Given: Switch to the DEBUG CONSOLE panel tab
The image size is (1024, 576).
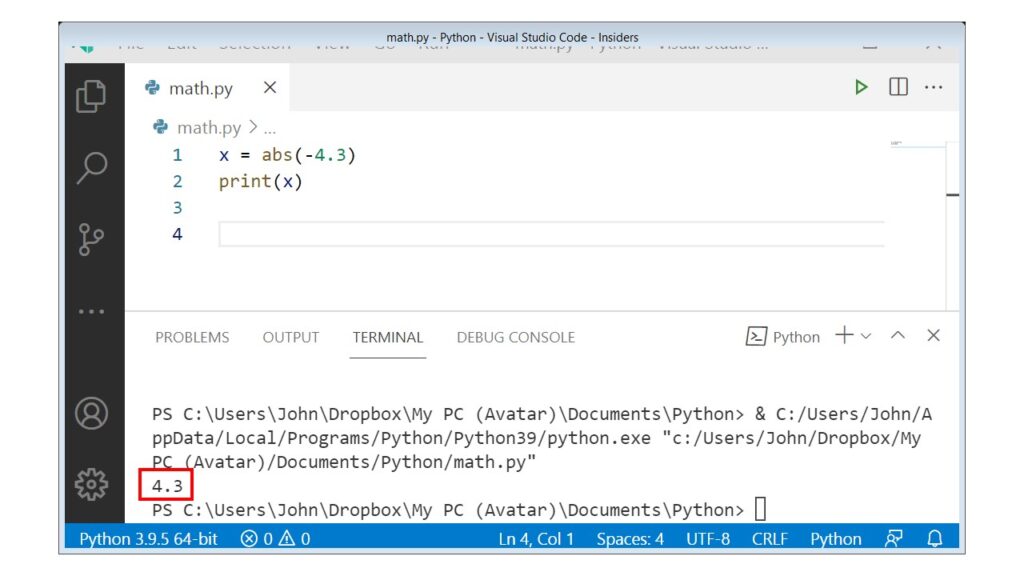Looking at the screenshot, I should point(516,338).
